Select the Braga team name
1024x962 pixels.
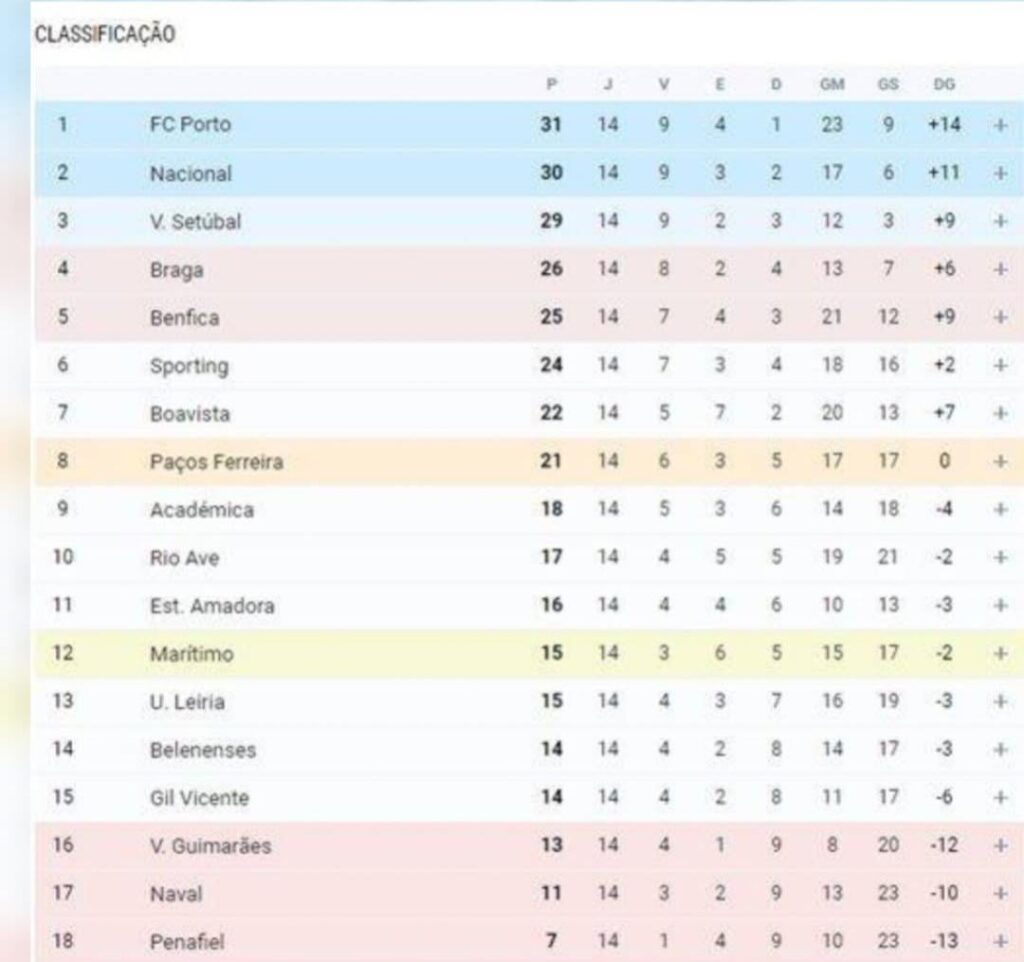tap(178, 269)
